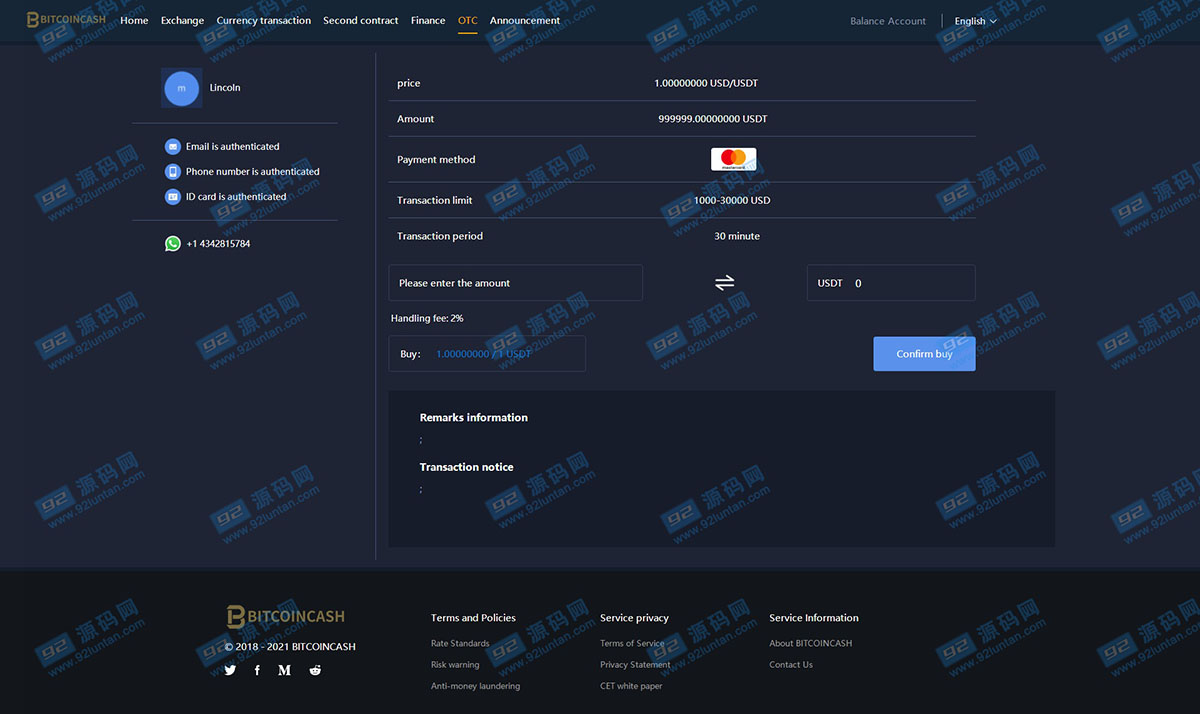Screen dimensions: 1200x714
Task: Open the Exchange menu item
Action: click(182, 20)
